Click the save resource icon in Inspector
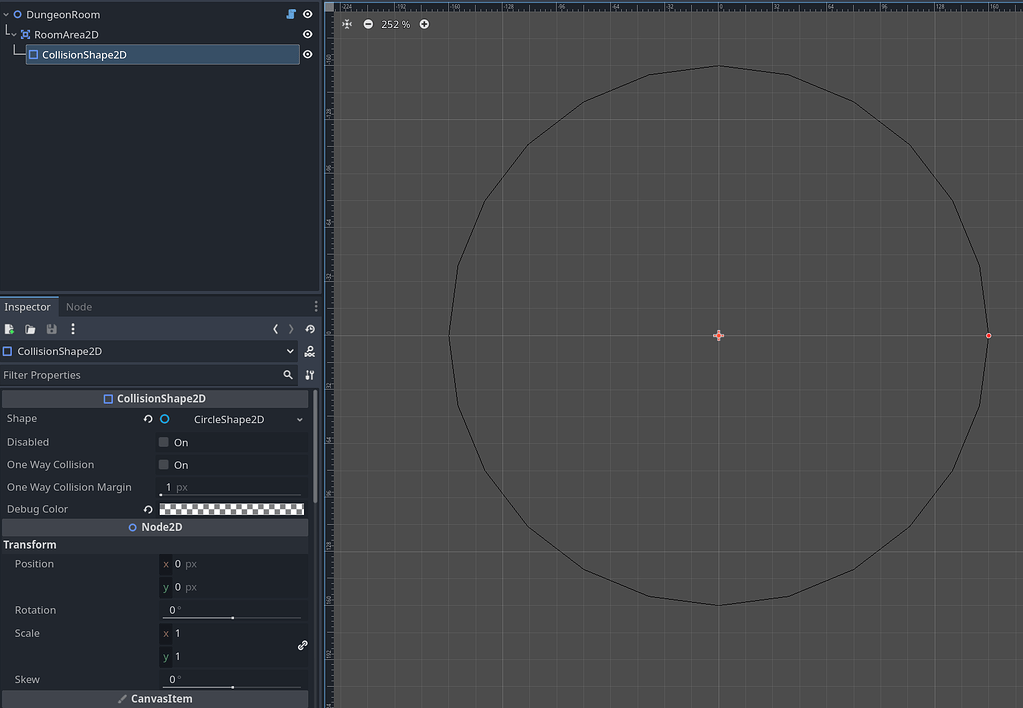This screenshot has height=708, width=1023. (51, 328)
